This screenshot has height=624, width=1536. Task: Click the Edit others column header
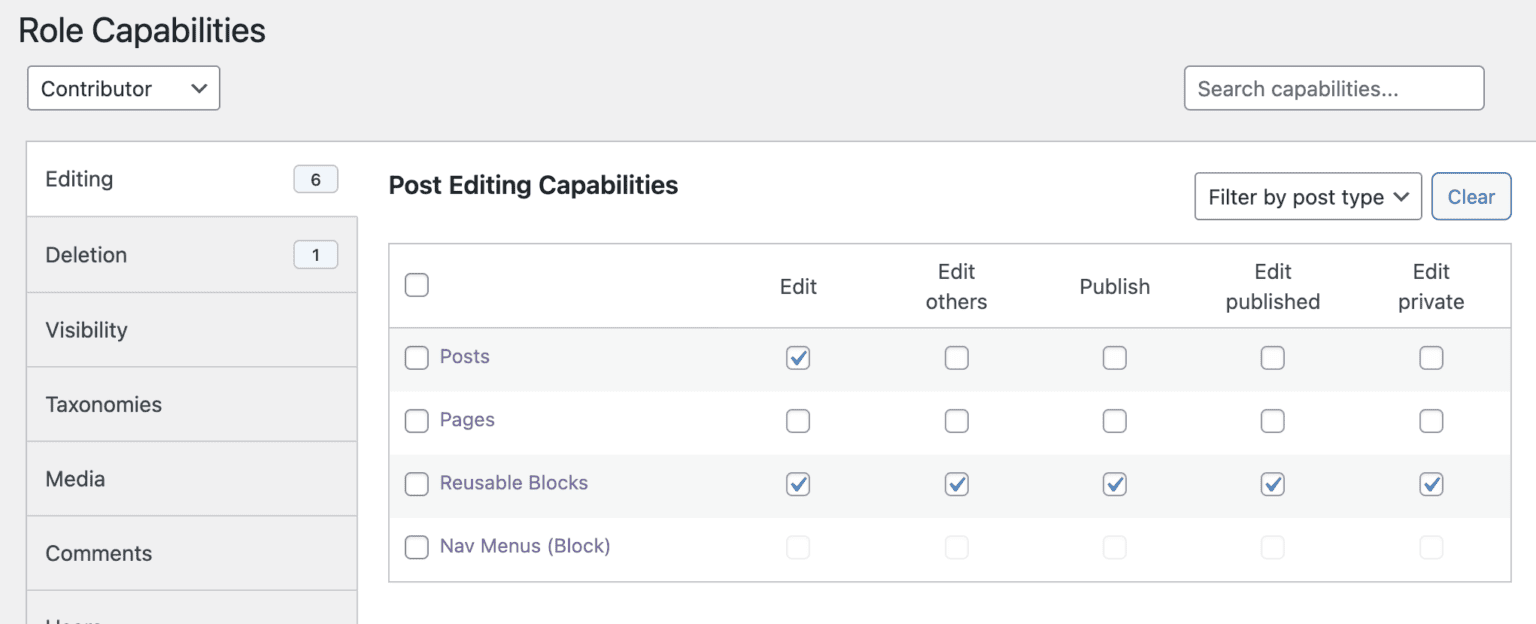957,286
